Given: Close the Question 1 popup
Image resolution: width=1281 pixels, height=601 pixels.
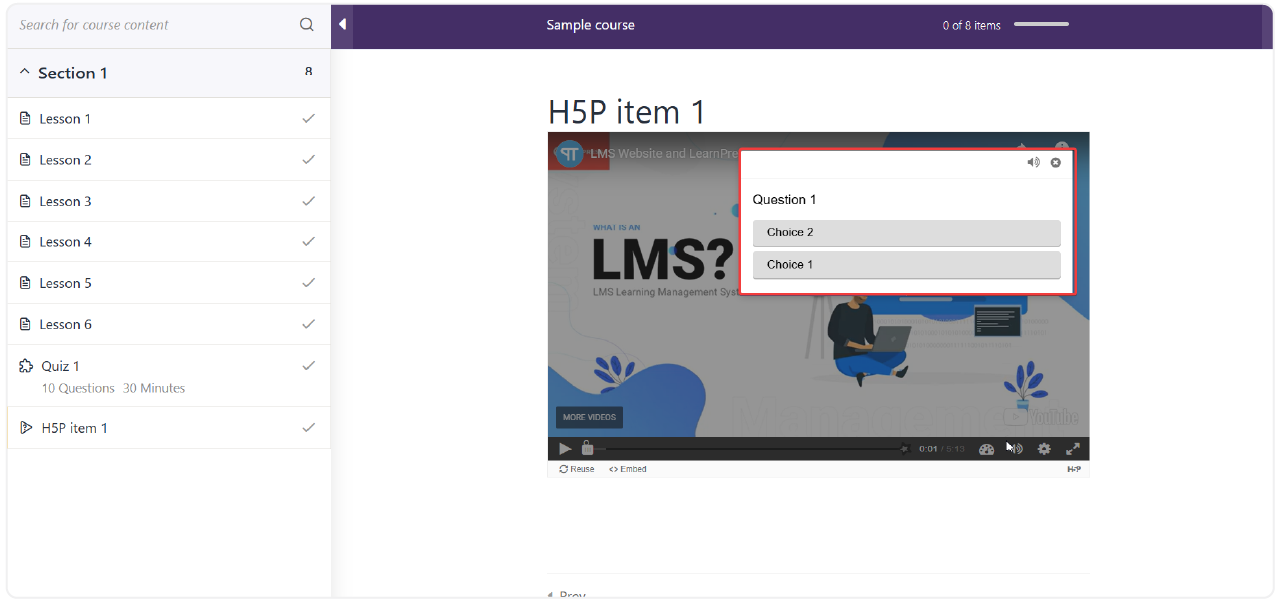Looking at the screenshot, I should (x=1055, y=161).
